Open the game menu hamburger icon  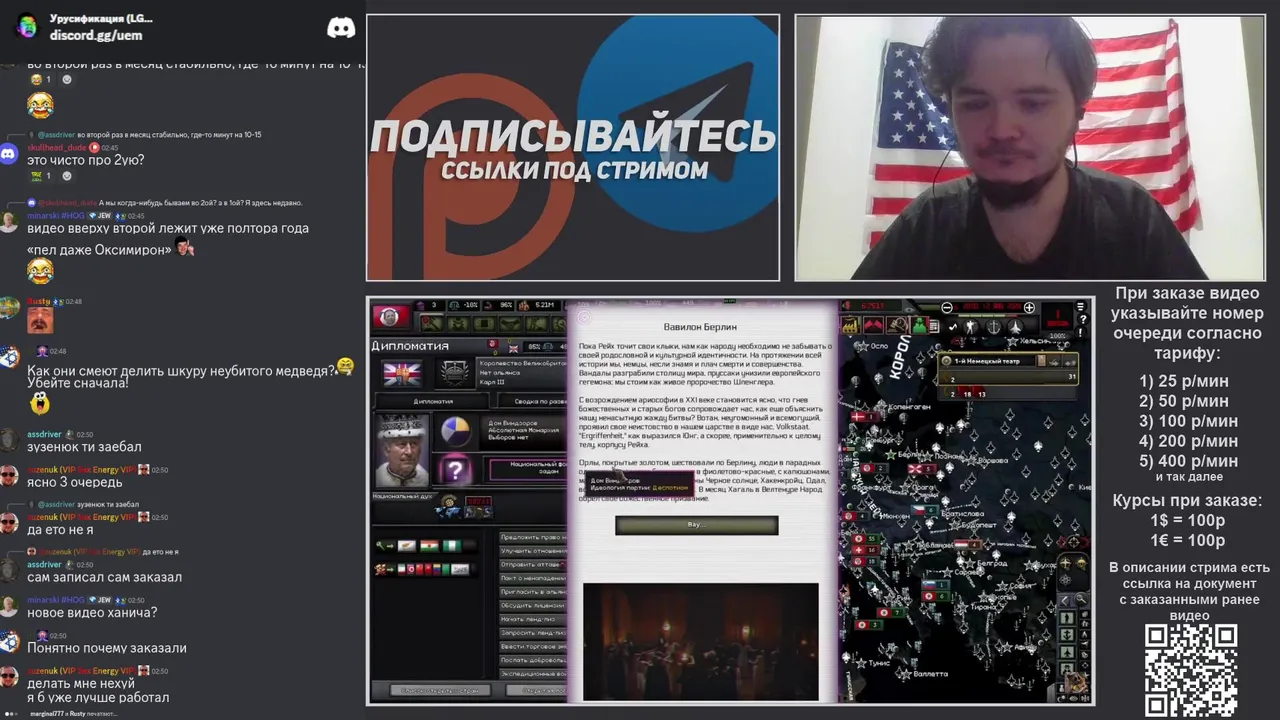[x=1081, y=306]
